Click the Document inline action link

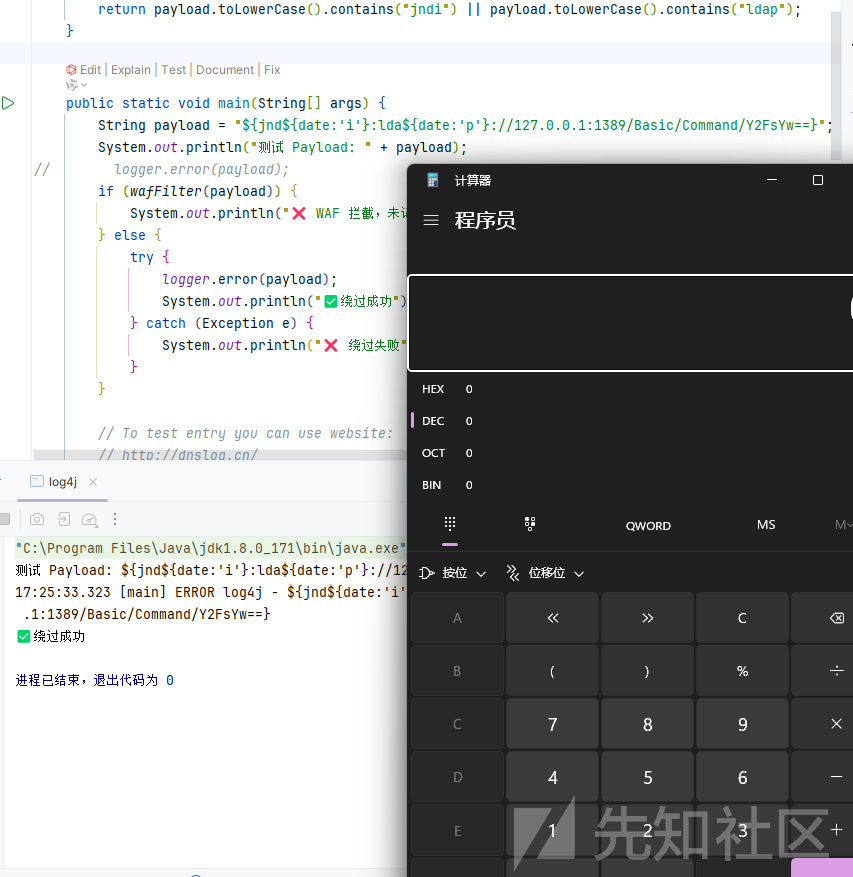pyautogui.click(x=225, y=70)
